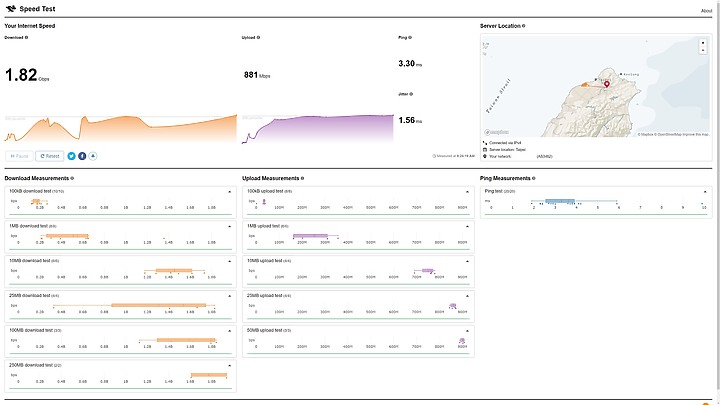Click the 881 Mbps upload value
The height and width of the screenshot is (405, 720).
click(257, 75)
